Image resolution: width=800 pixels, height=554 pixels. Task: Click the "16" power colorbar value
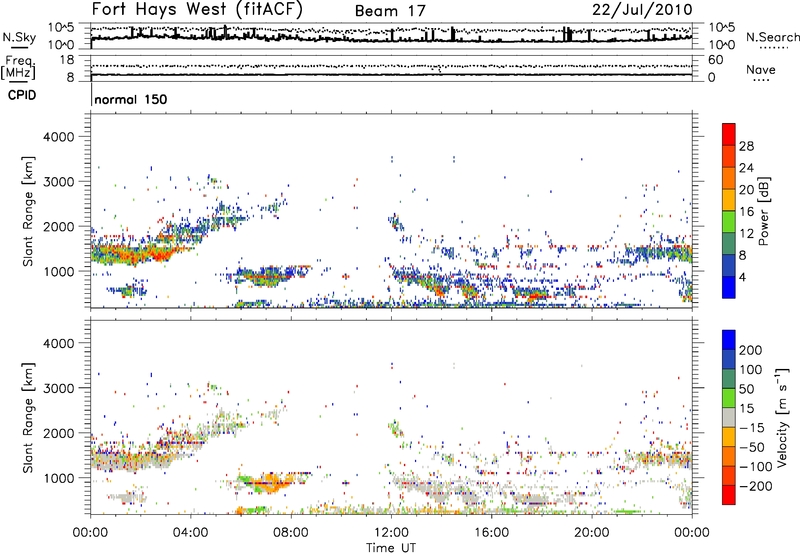click(746, 212)
